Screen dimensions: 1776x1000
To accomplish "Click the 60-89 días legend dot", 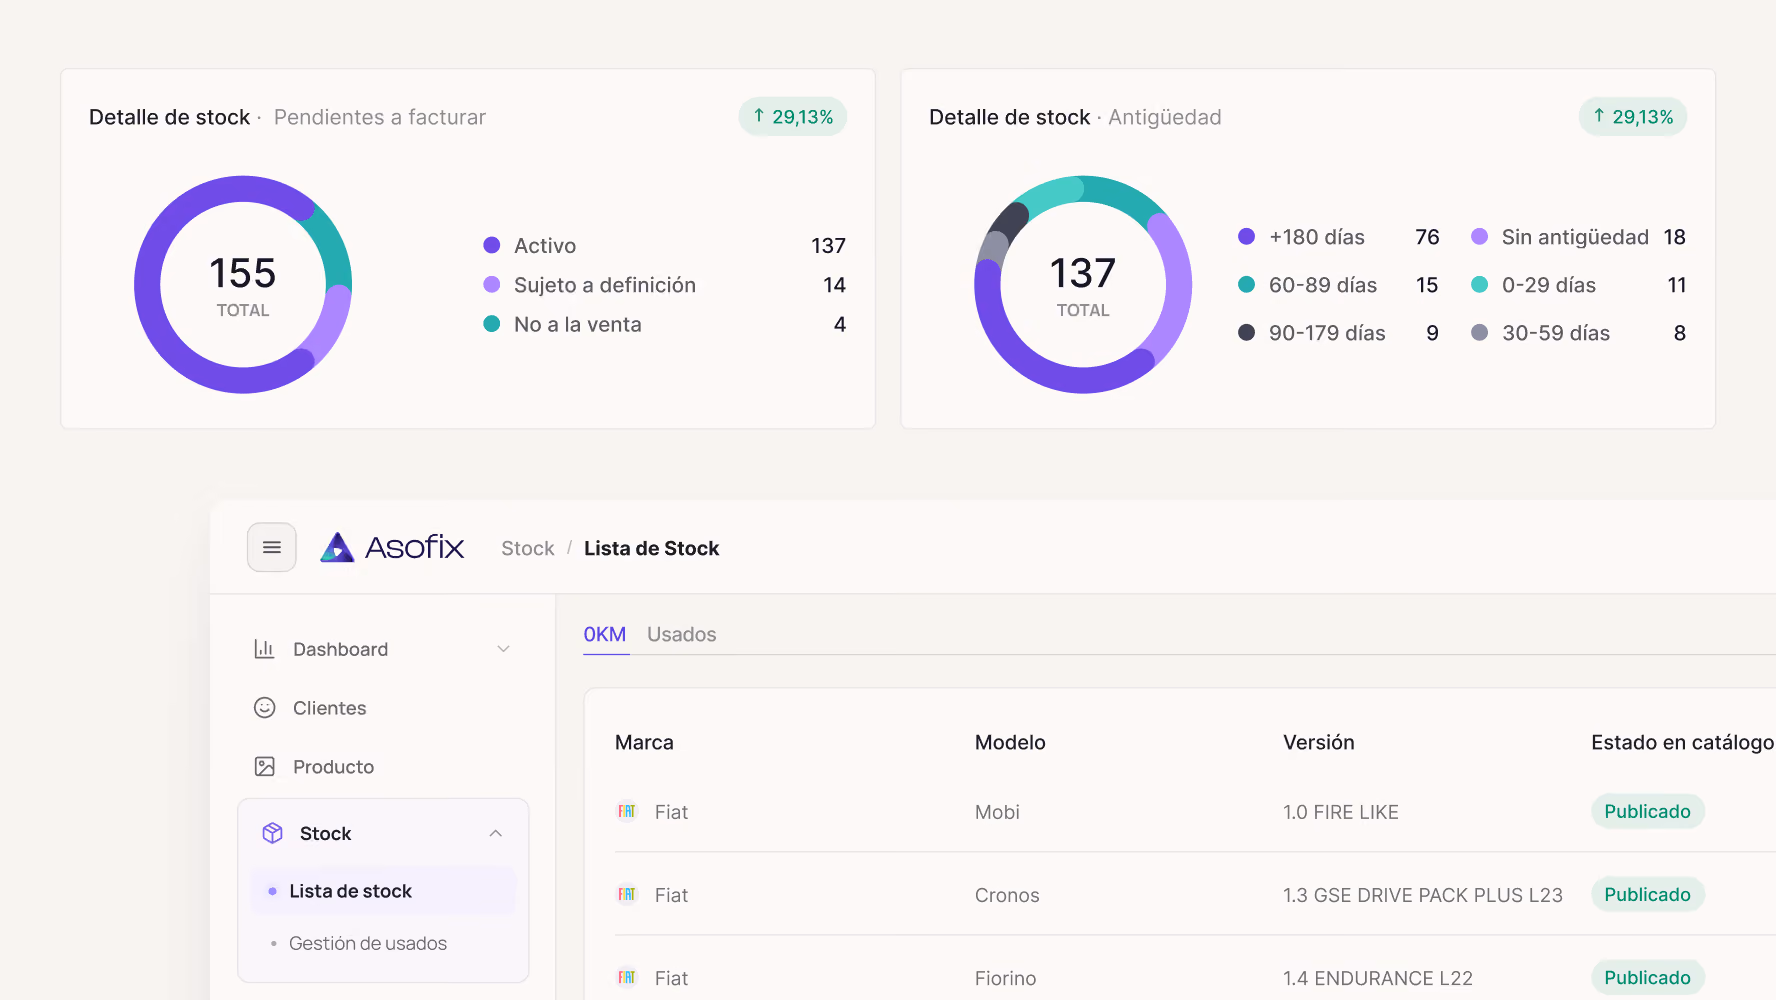I will [x=1246, y=284].
